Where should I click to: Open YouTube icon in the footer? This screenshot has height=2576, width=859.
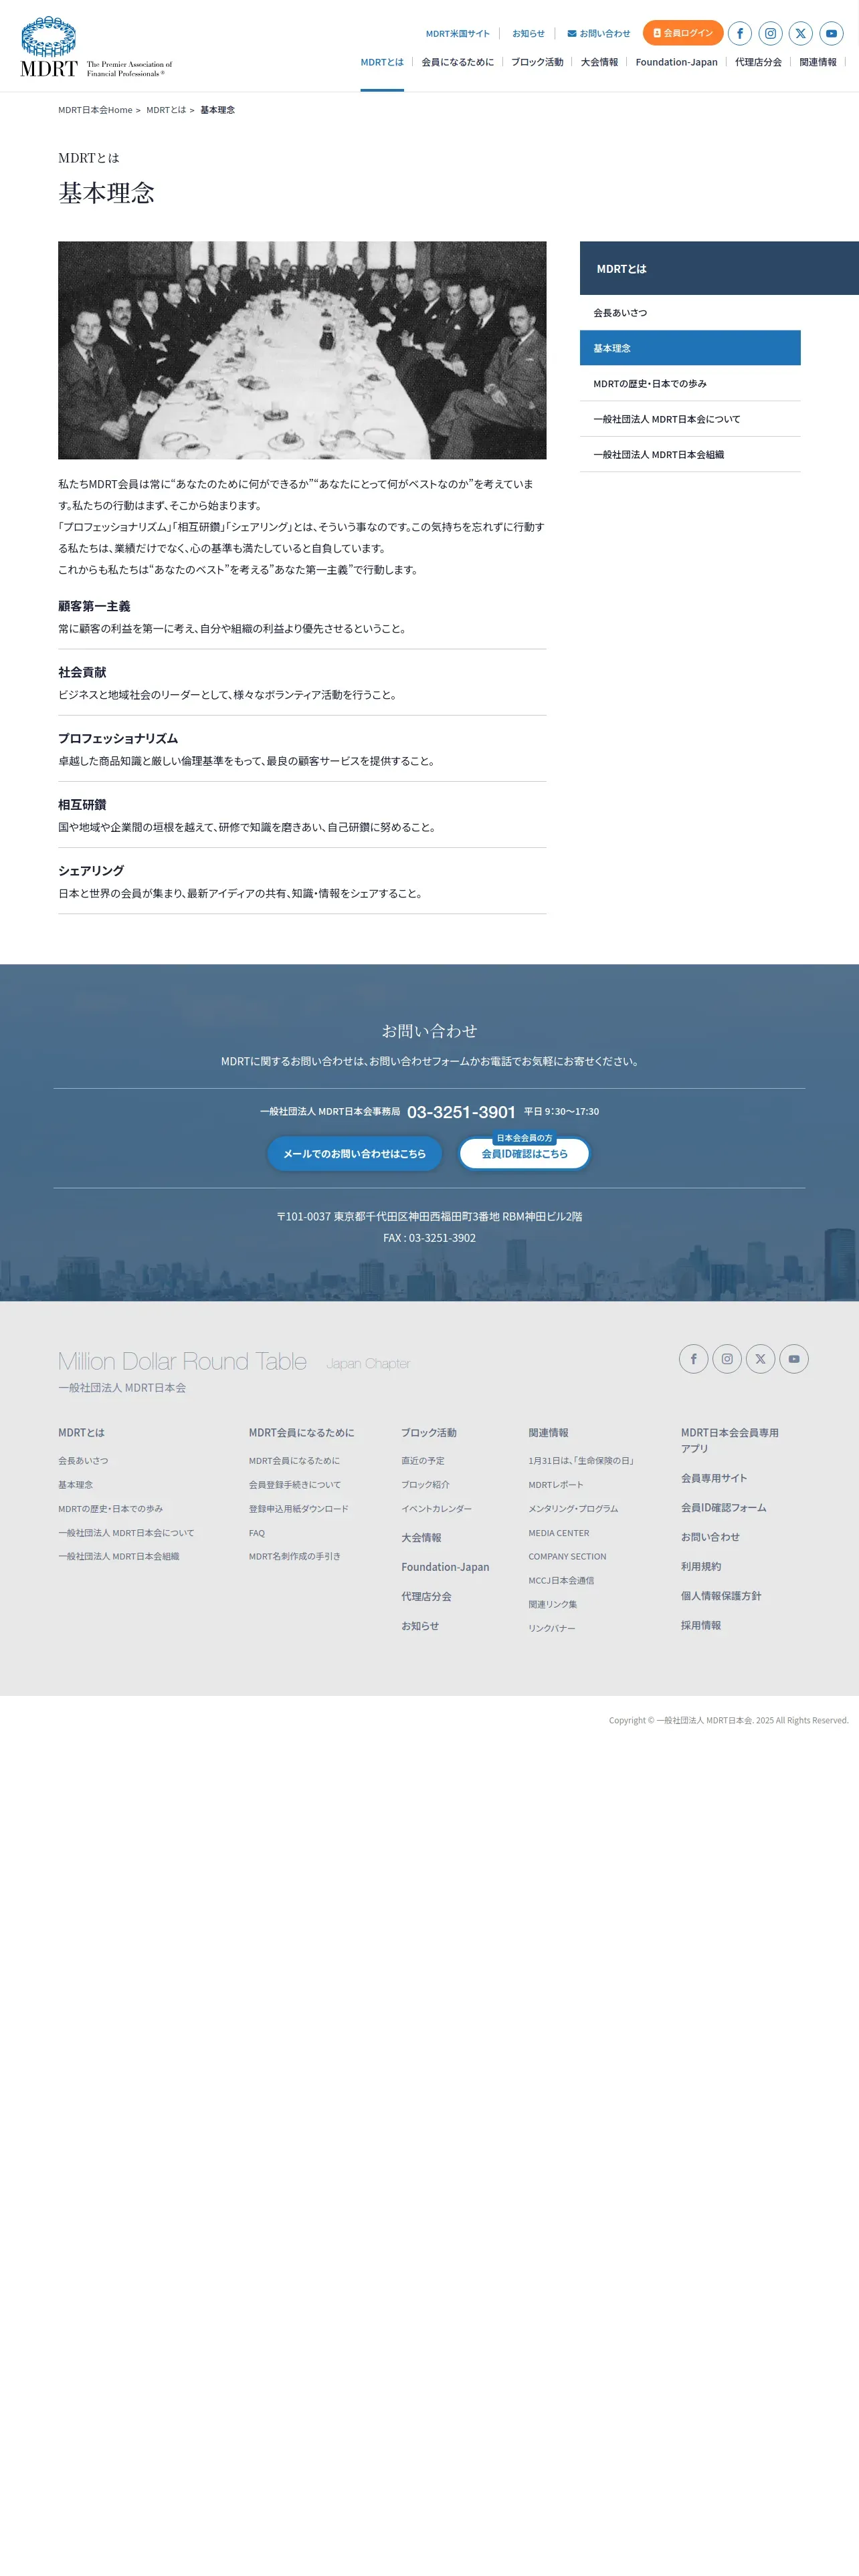point(794,1359)
